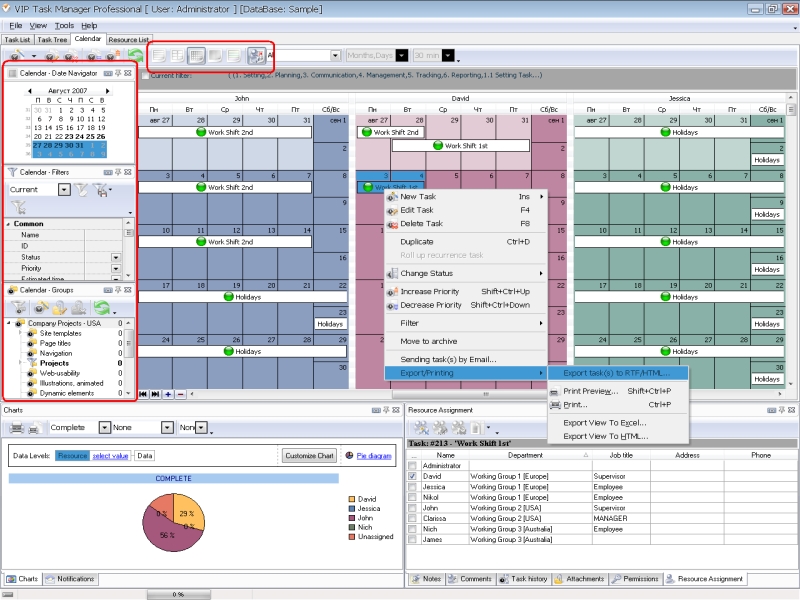
Task: Pin the Calendar Filters panel
Action: coord(118,172)
